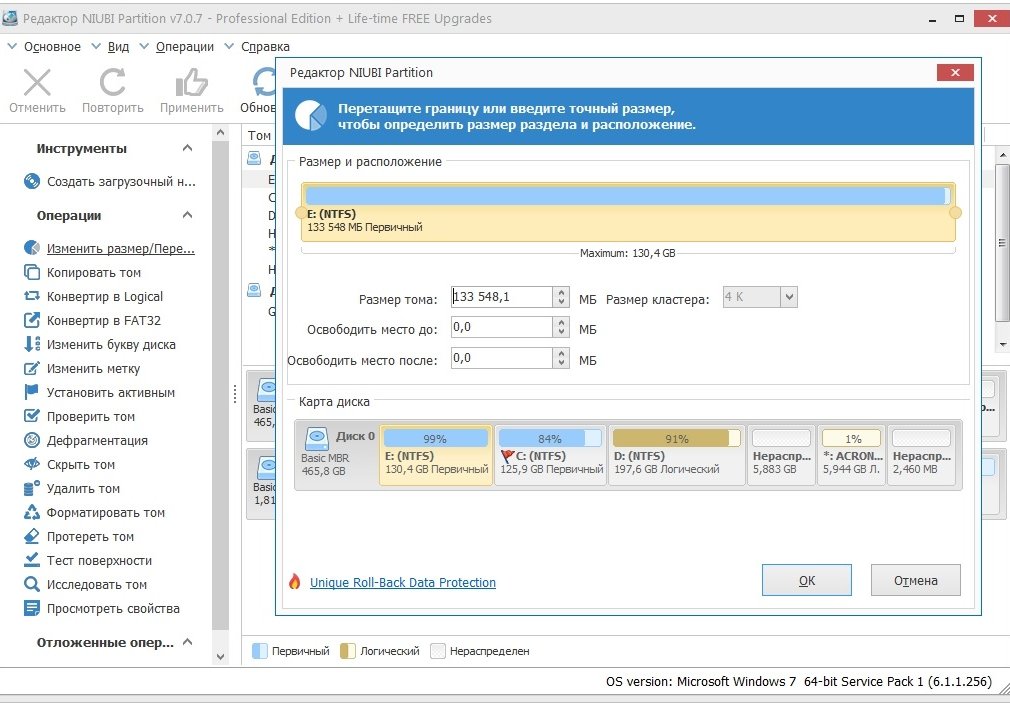Click the OK button in dialog
Screen dimensions: 1010x705
click(x=806, y=580)
